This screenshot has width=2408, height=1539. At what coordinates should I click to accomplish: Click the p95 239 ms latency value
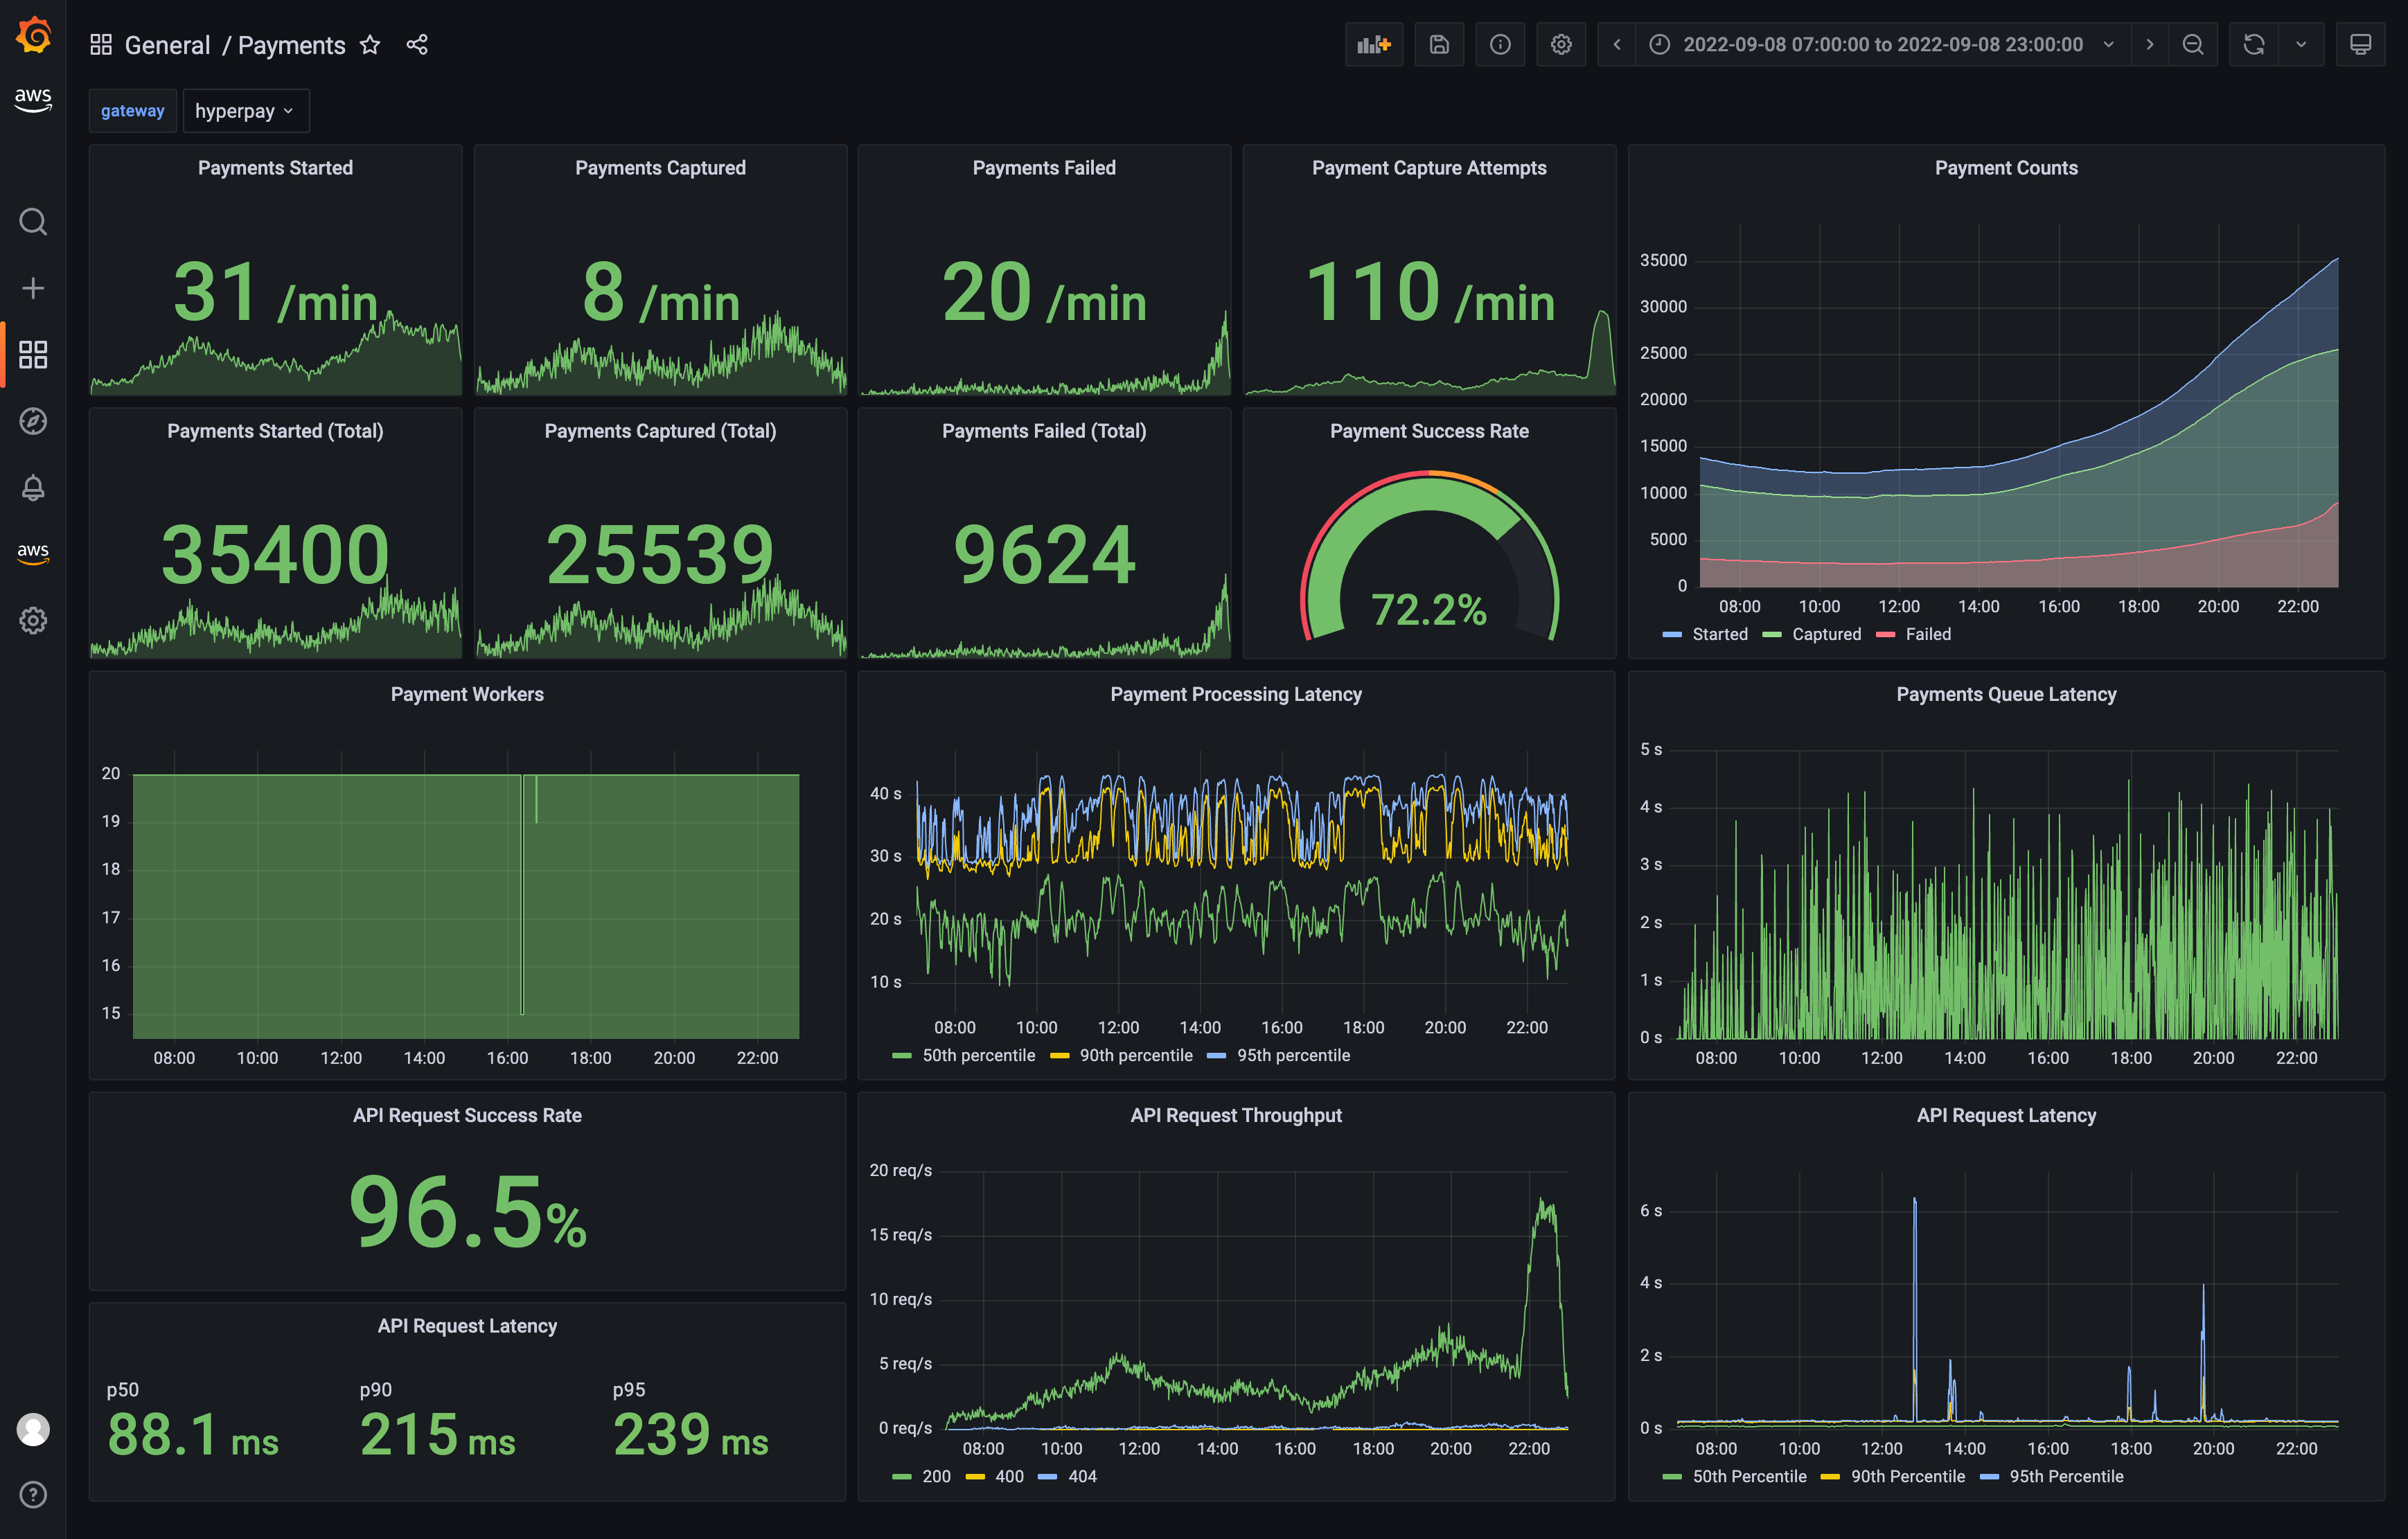(690, 1434)
